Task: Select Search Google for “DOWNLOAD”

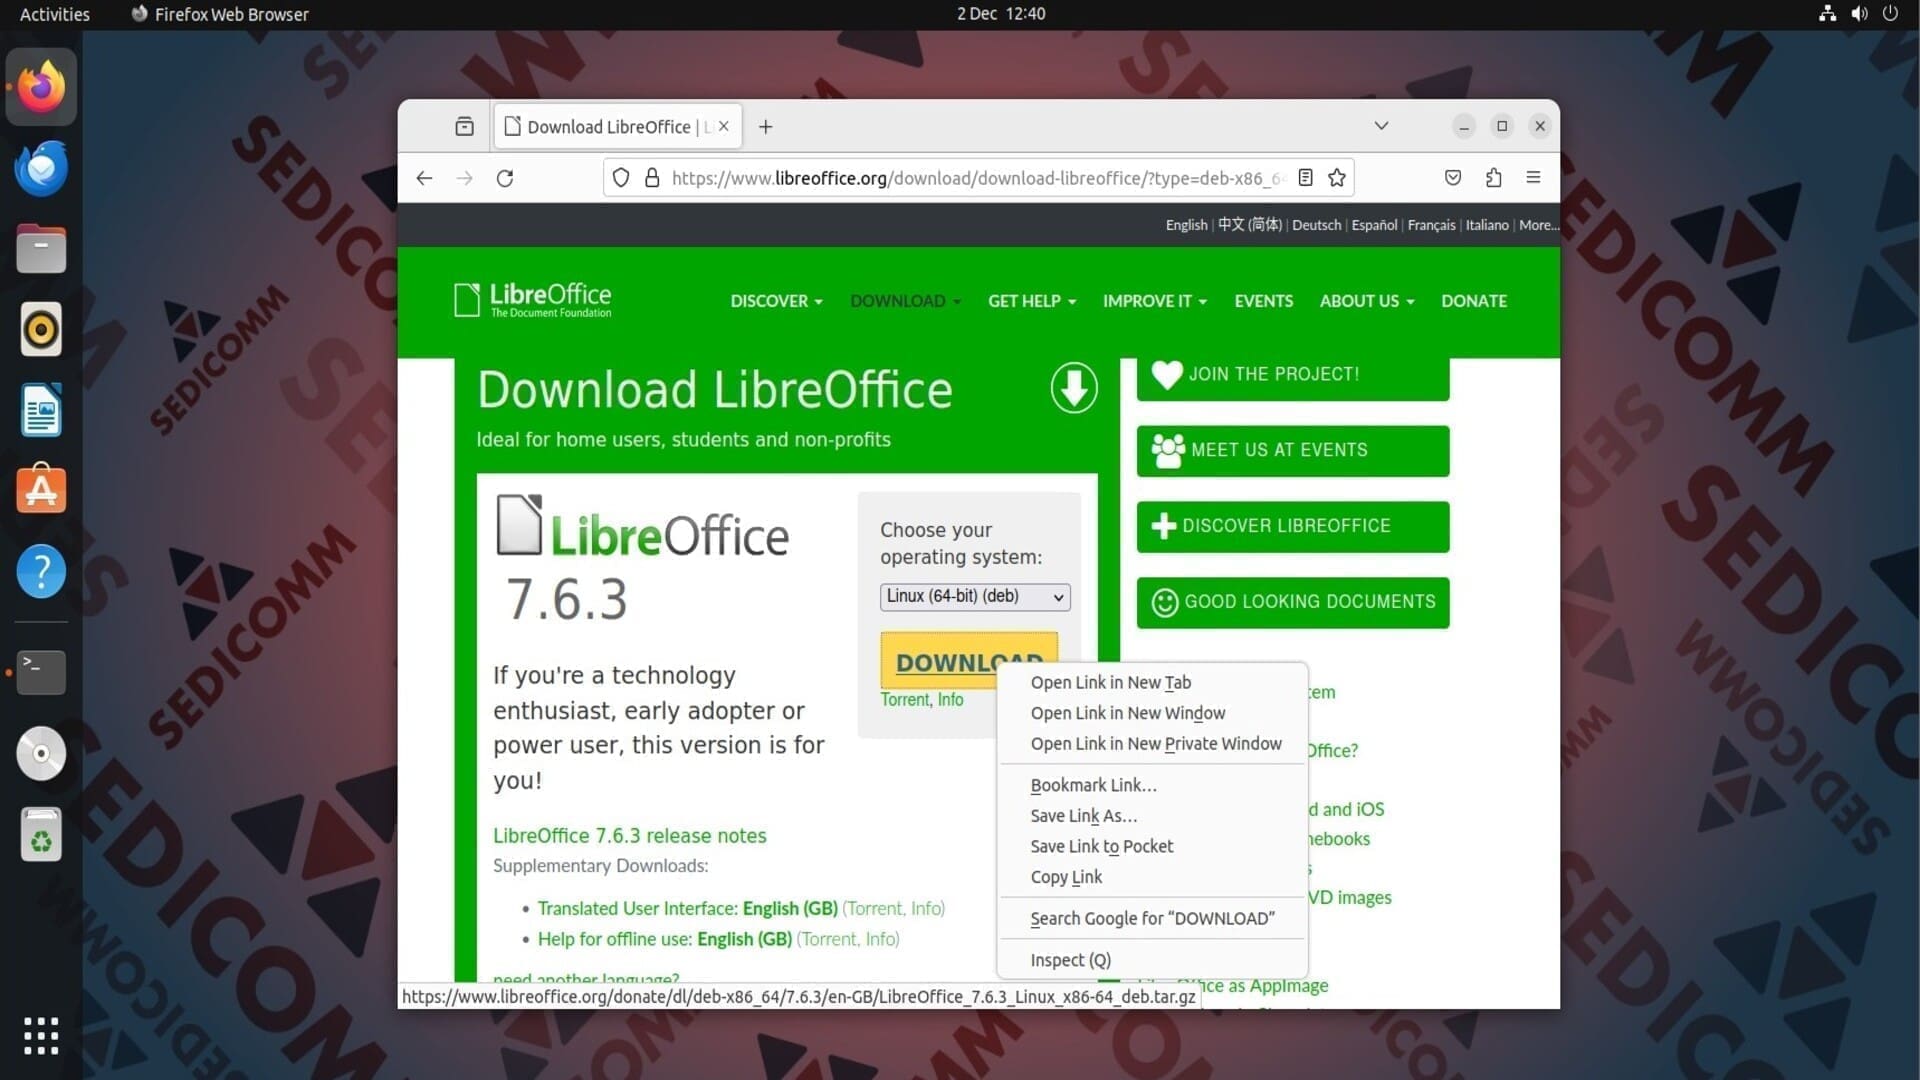Action: [x=1152, y=918]
